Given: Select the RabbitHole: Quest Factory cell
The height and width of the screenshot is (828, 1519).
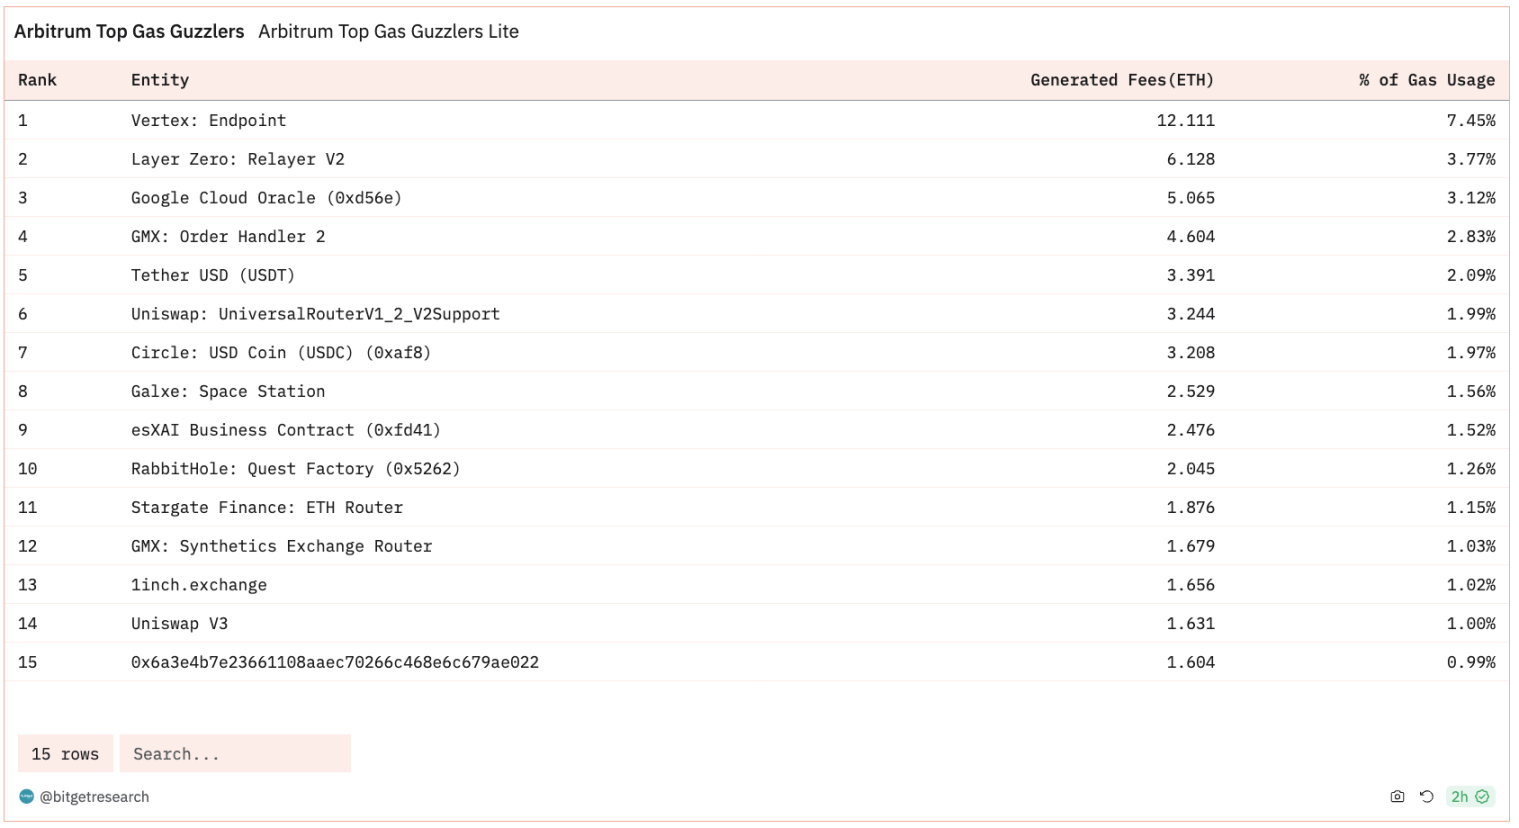Looking at the screenshot, I should click(295, 469).
